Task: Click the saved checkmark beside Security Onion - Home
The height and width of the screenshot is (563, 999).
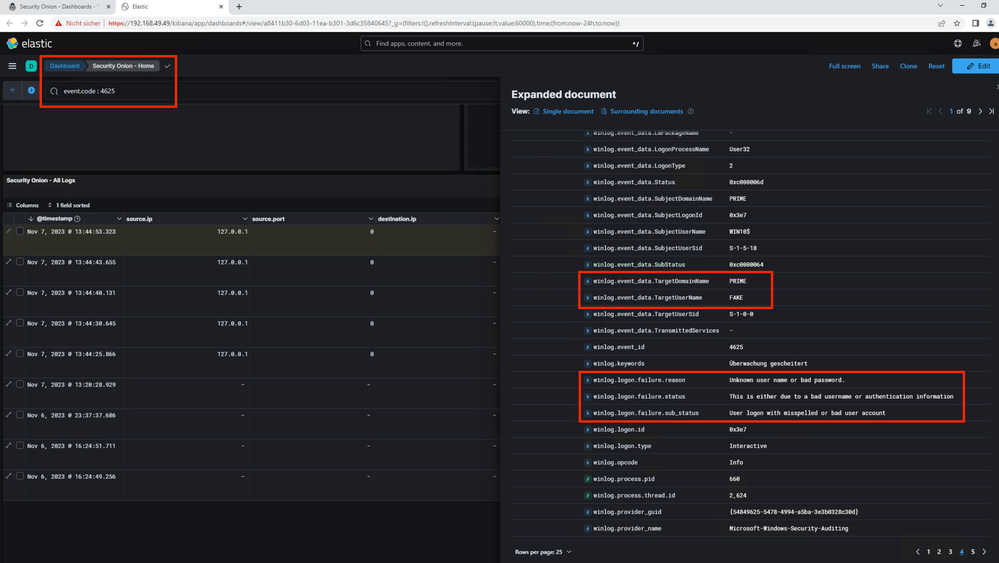Action: [168, 66]
